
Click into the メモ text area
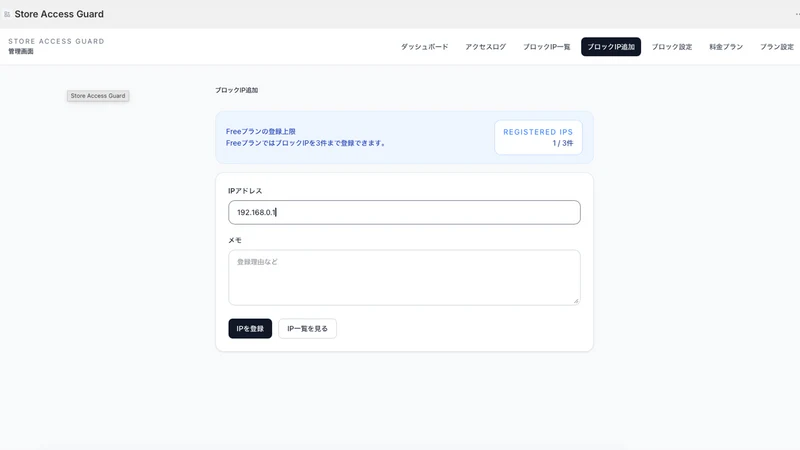point(404,278)
